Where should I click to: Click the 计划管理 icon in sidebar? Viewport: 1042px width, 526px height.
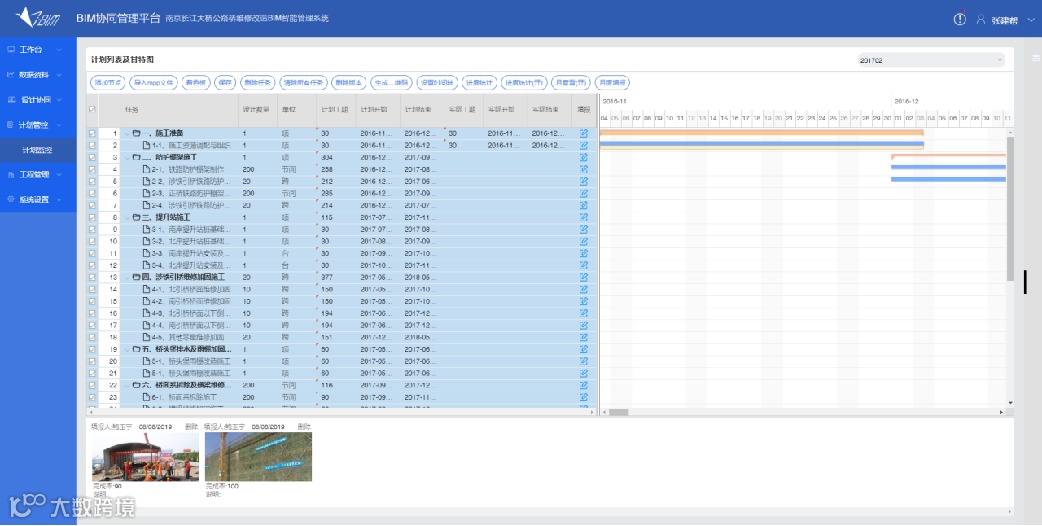(x=11, y=125)
